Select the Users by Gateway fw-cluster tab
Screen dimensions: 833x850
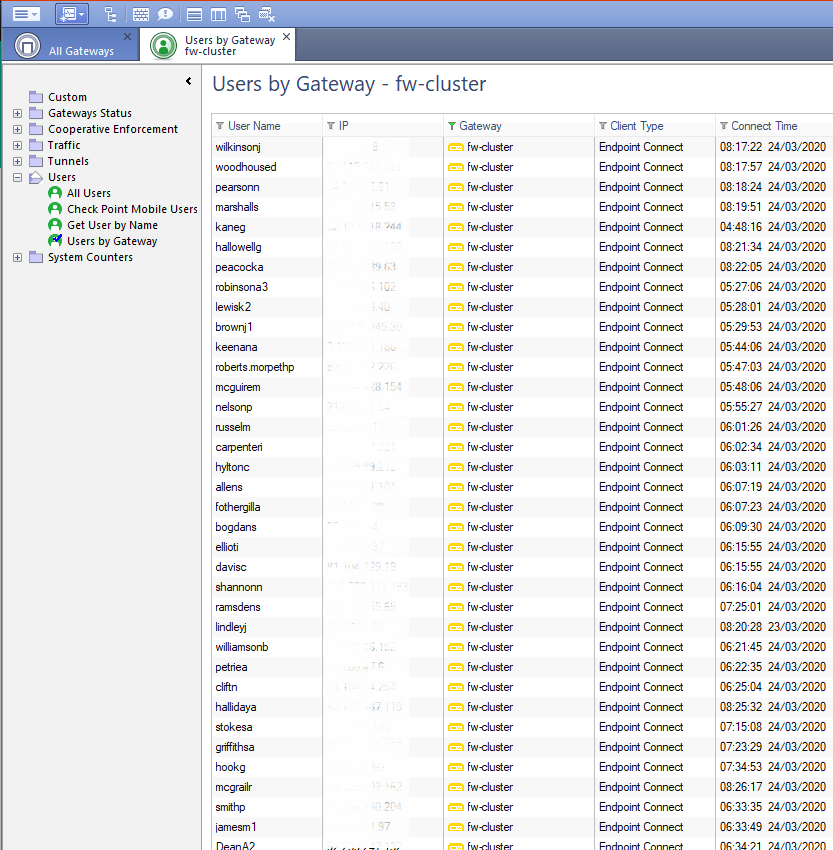(x=230, y=45)
